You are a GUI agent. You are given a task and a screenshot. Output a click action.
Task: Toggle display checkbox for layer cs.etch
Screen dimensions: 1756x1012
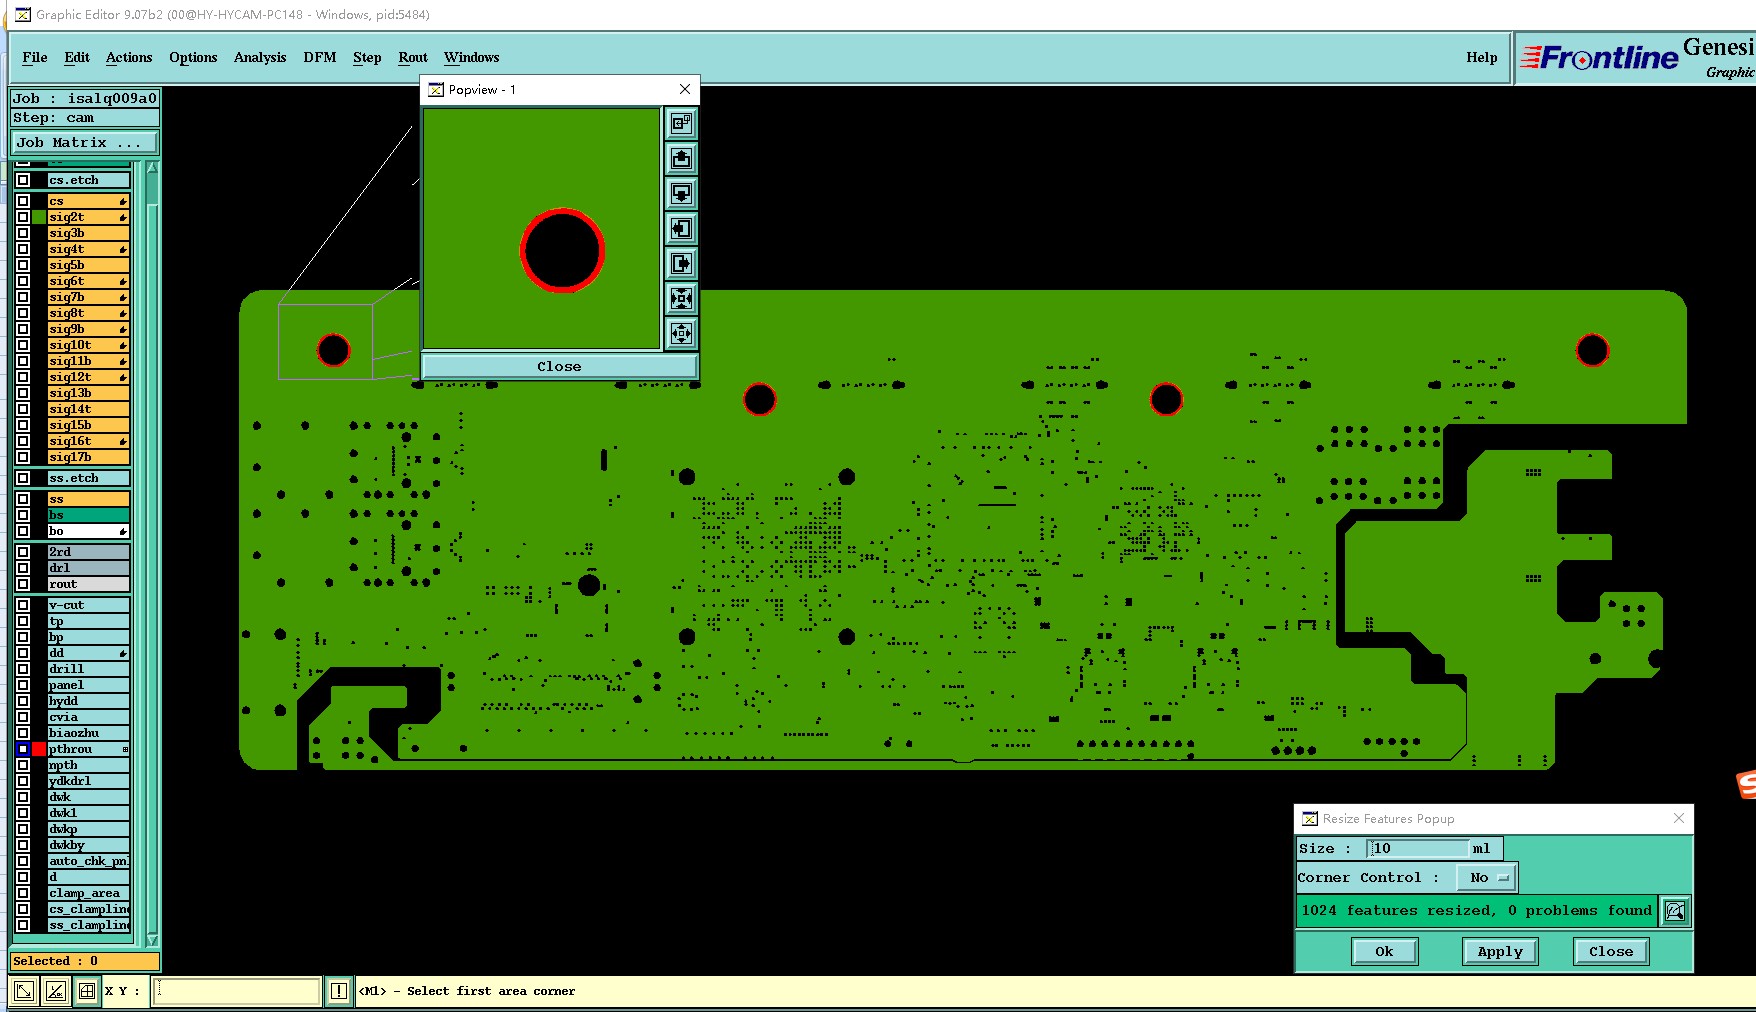pyautogui.click(x=23, y=180)
